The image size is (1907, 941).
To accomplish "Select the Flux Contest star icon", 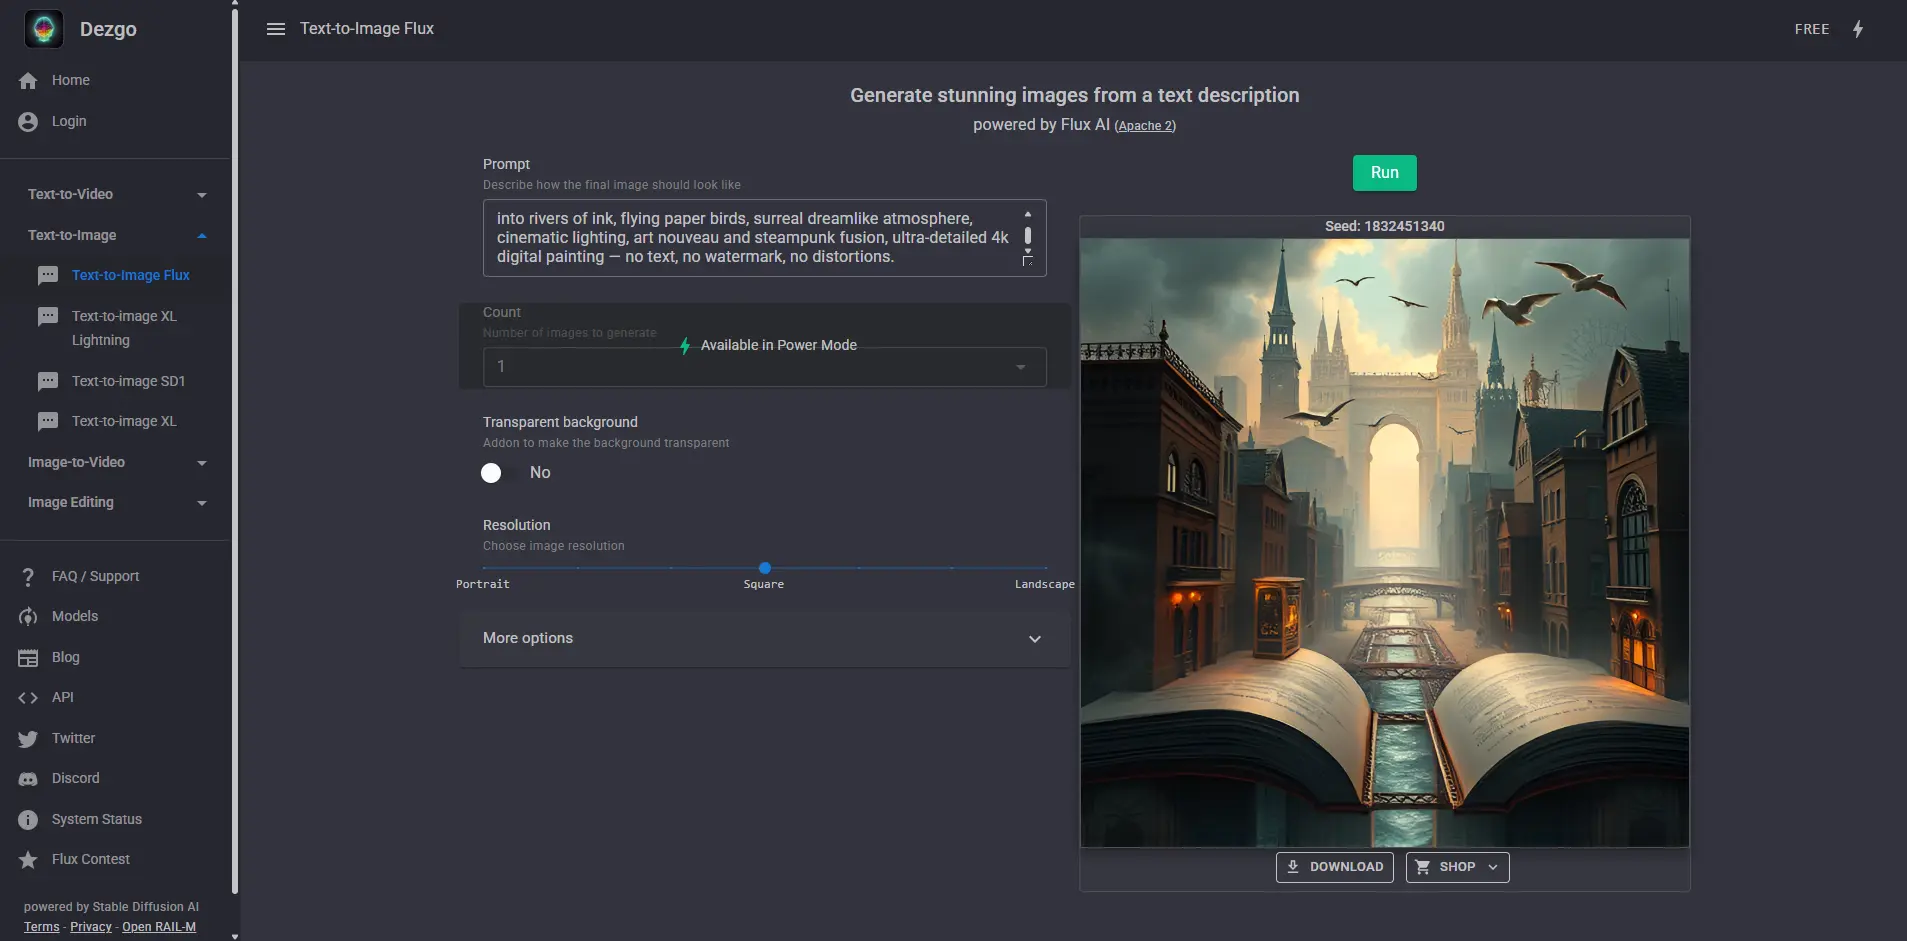I will [28, 860].
